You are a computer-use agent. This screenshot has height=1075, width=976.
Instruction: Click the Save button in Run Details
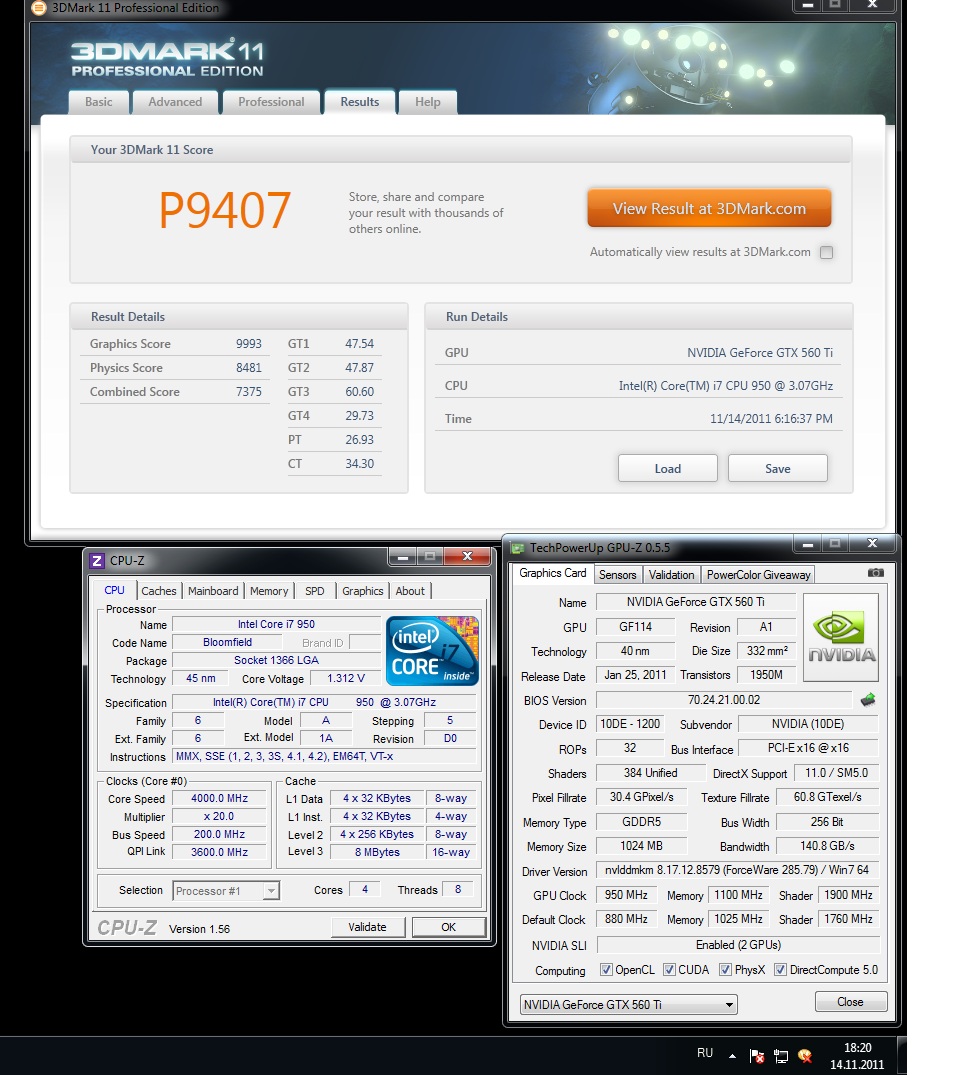tap(778, 468)
